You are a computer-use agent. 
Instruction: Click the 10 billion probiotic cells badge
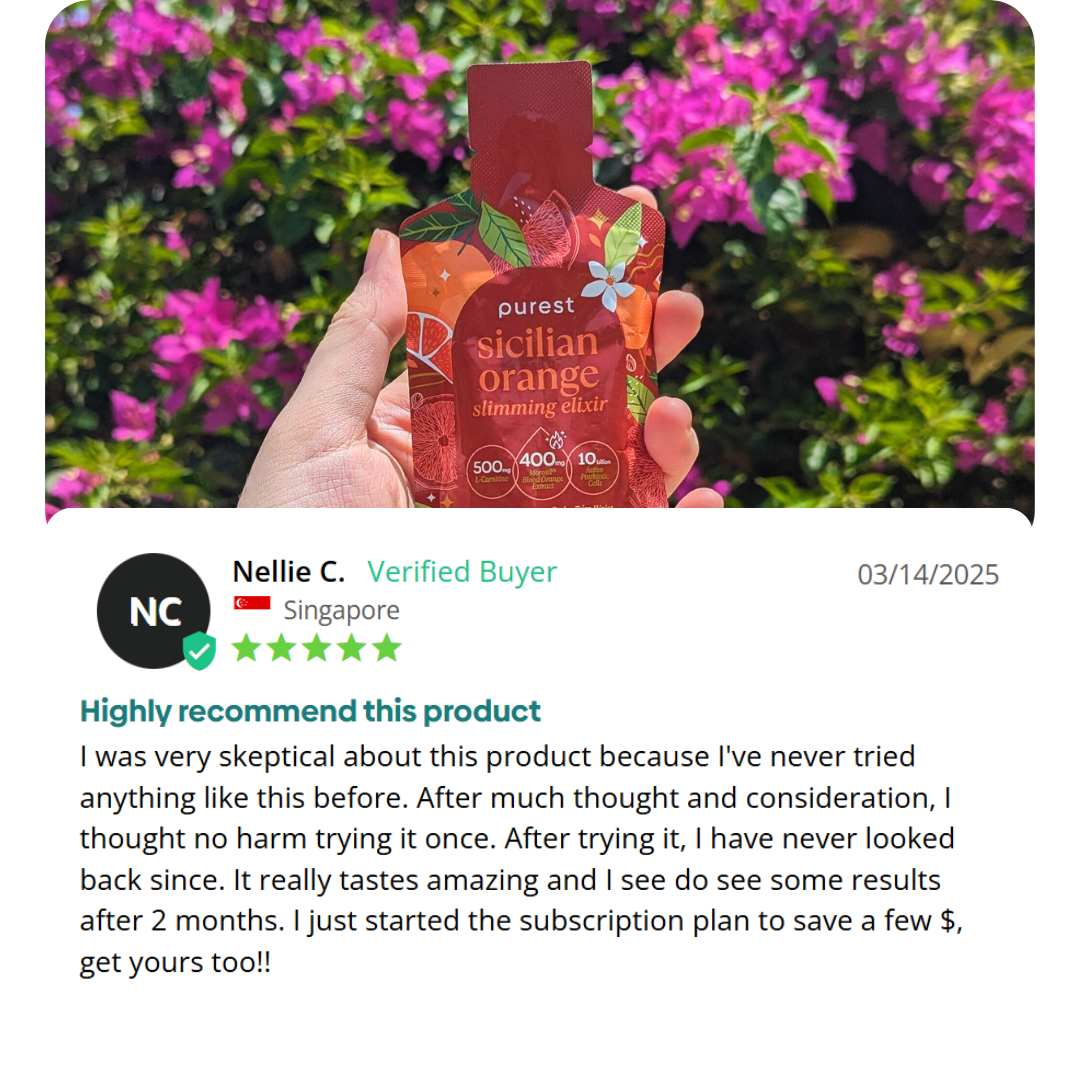coord(594,469)
